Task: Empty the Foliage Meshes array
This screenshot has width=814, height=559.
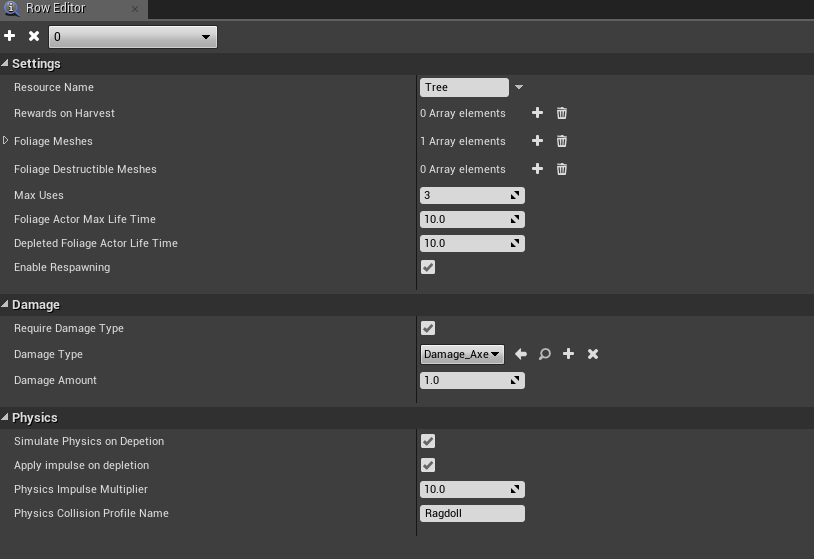Action: point(562,141)
